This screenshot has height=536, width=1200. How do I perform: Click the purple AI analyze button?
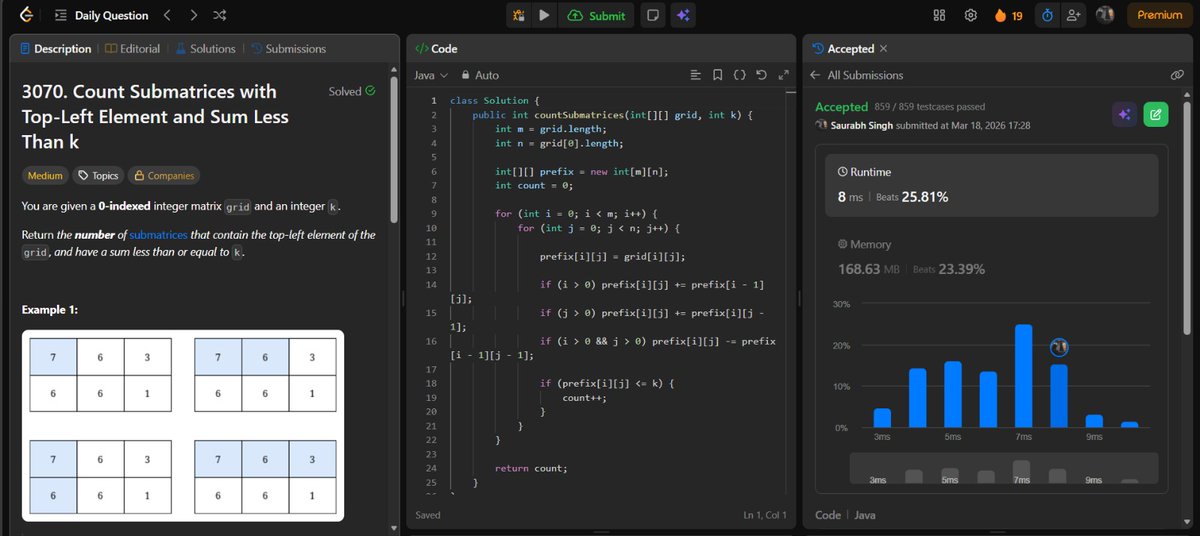[x=1125, y=115]
